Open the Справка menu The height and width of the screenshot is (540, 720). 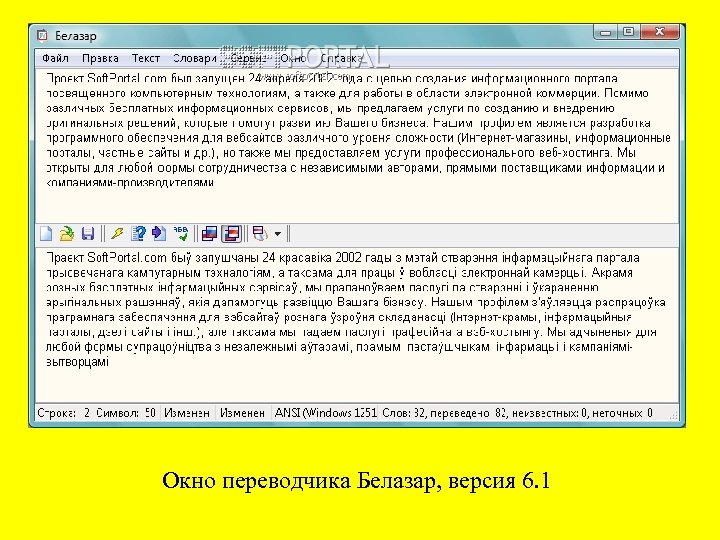pos(342,58)
